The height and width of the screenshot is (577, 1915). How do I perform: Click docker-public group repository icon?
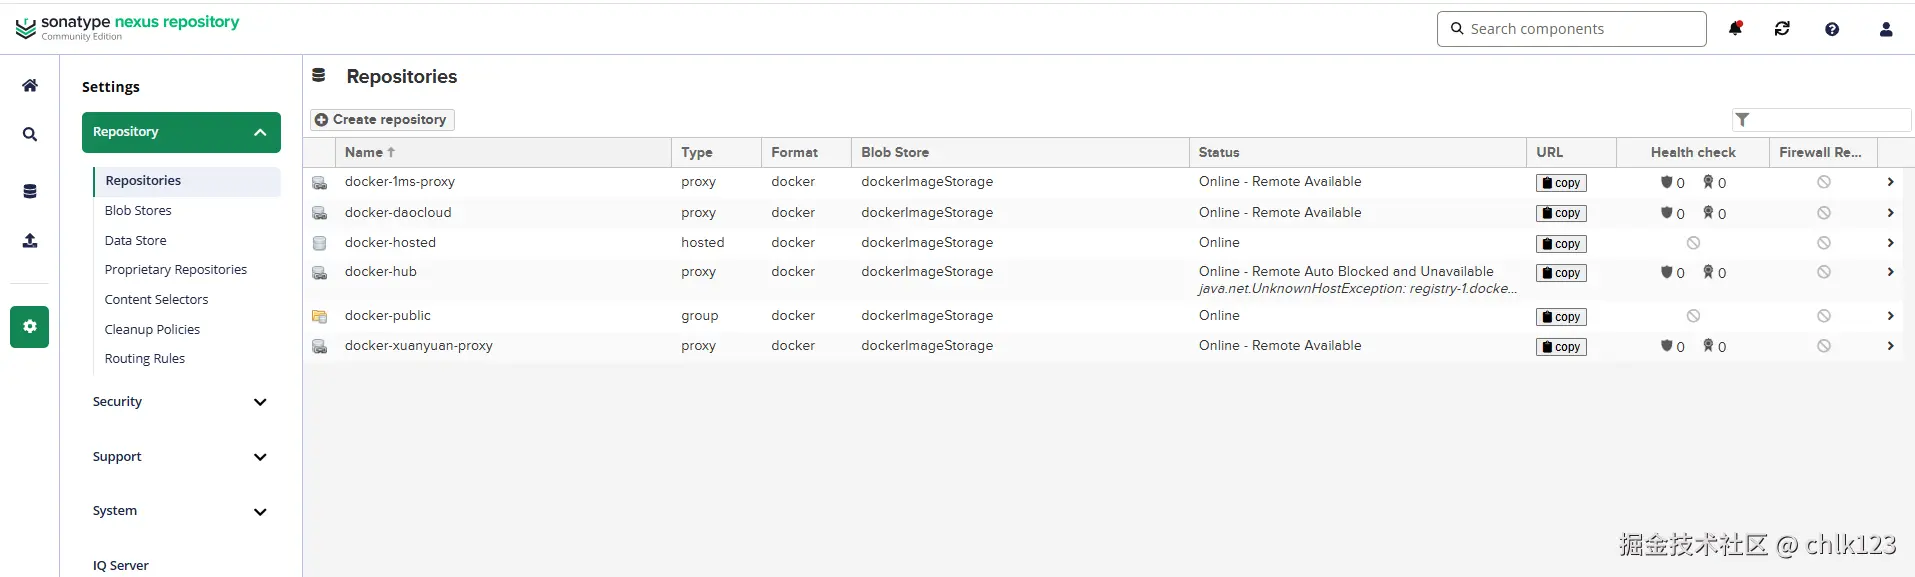tap(319, 316)
